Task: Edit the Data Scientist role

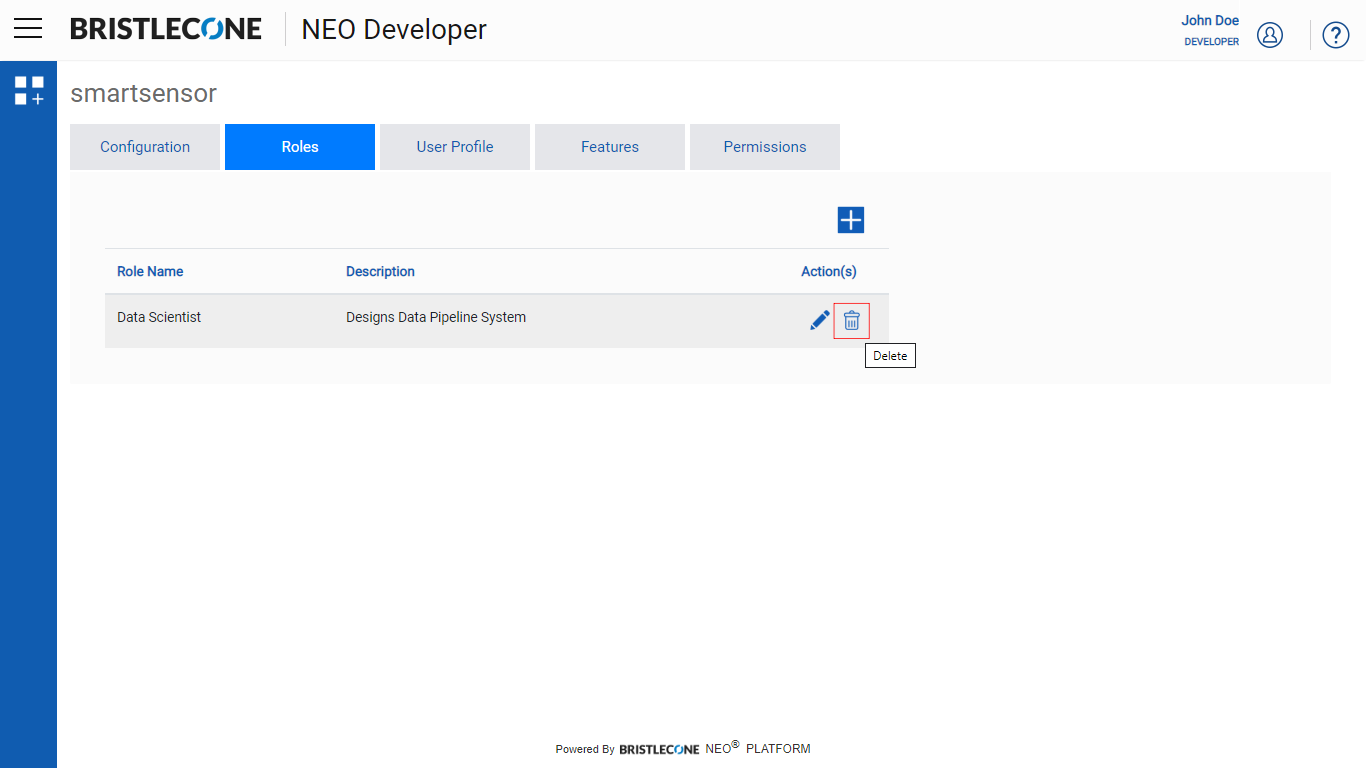Action: point(820,320)
